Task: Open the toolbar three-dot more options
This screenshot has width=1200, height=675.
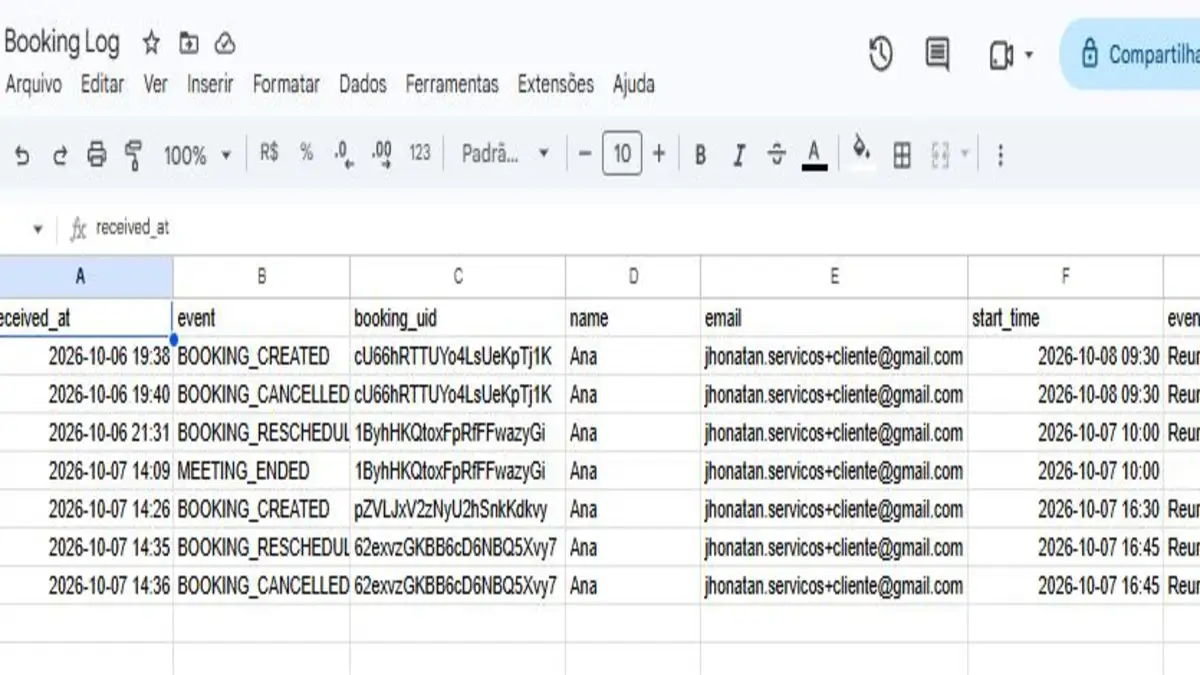Action: [999, 155]
